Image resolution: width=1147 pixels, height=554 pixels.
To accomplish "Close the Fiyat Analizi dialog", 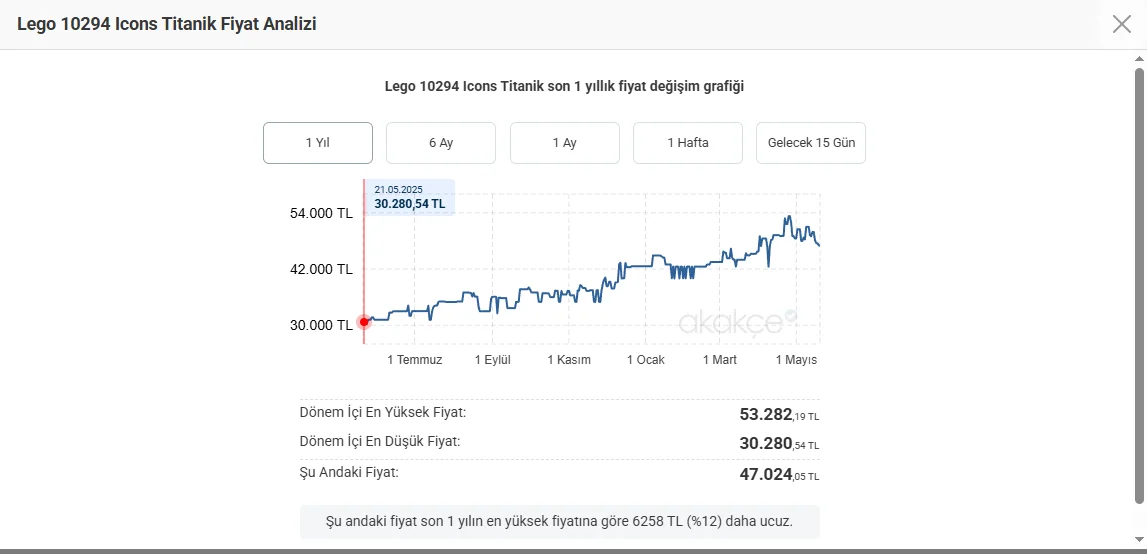I will tap(1121, 24).
